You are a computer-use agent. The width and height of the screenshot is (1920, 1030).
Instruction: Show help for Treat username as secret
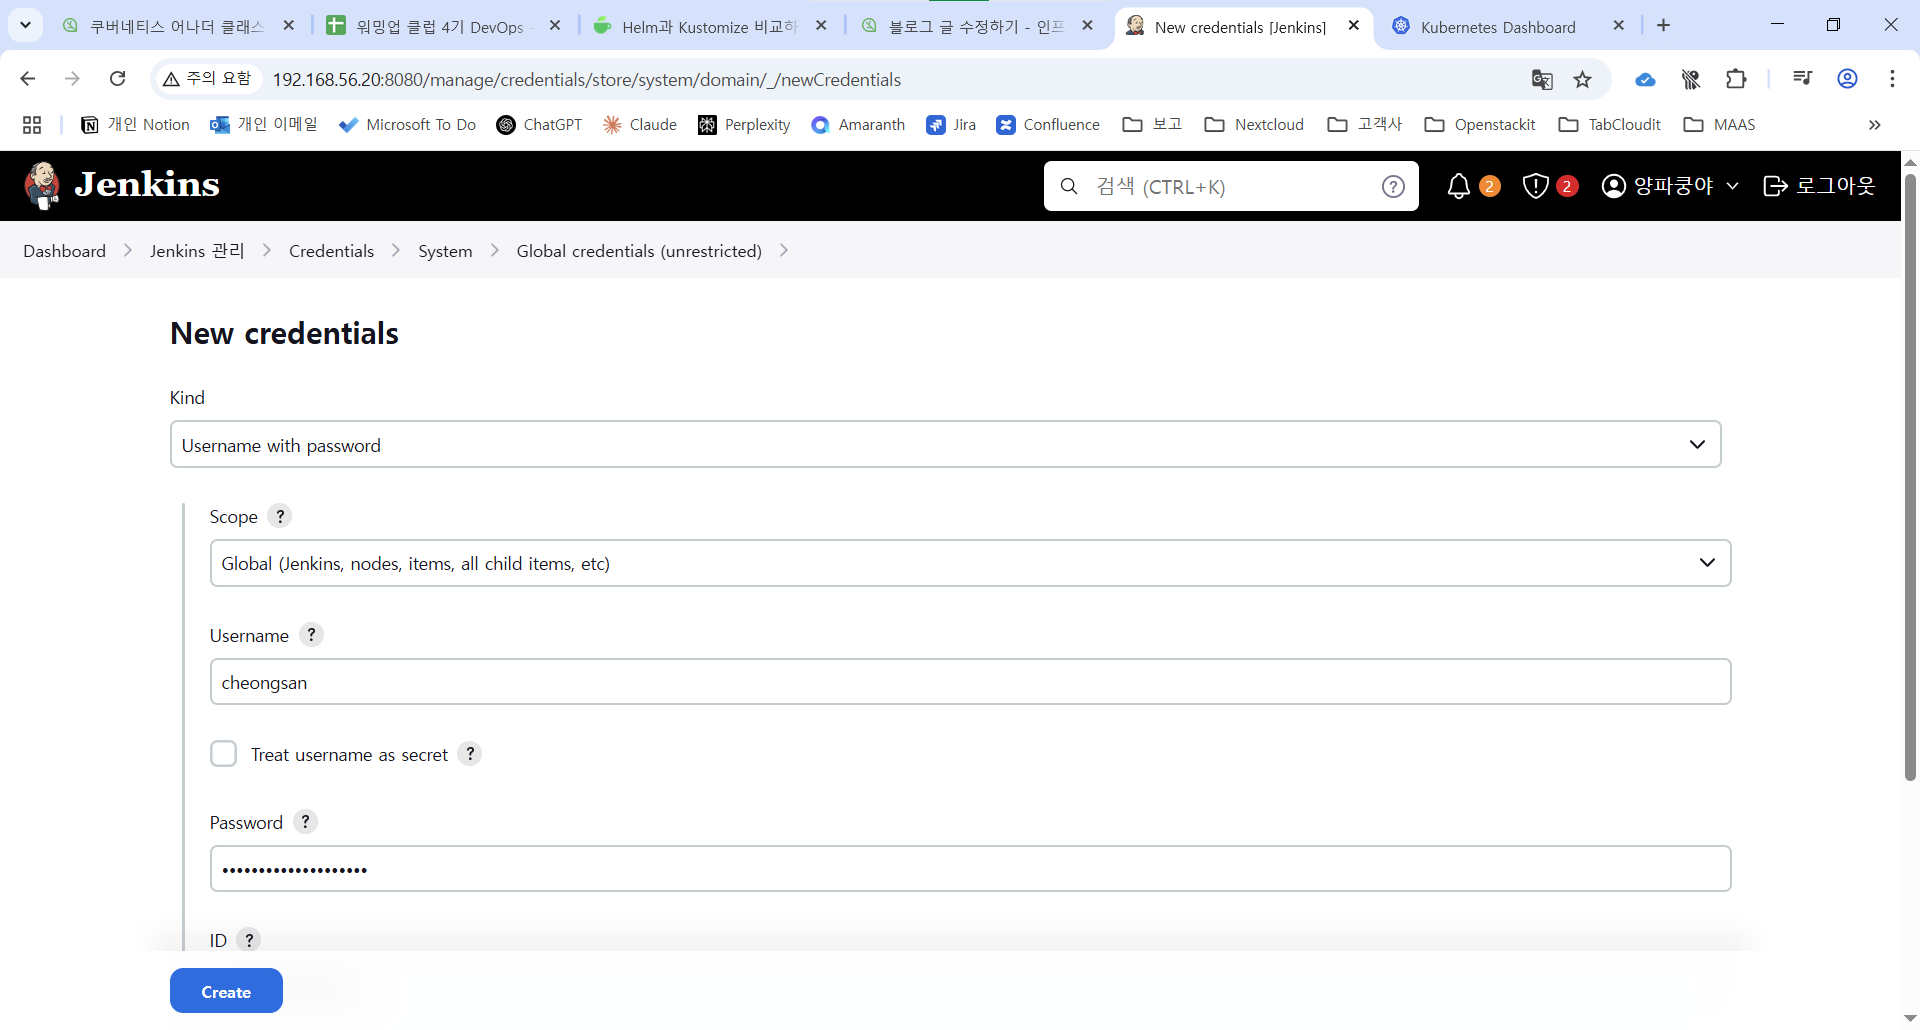click(x=470, y=754)
